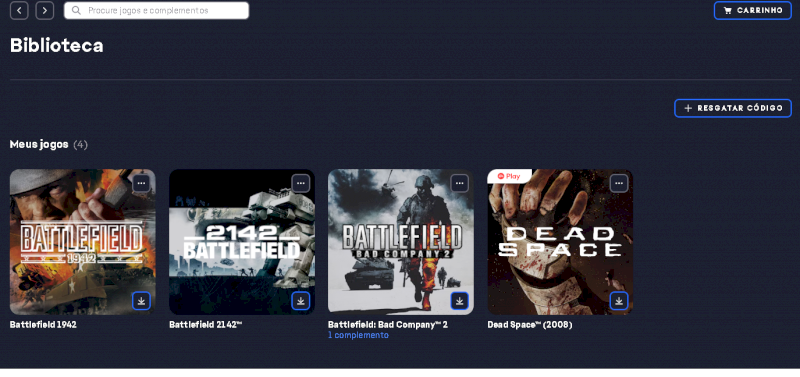Viewport: 800px width, 377px height.
Task: Click the 'Battlefield 1942' title text
Action: point(43,324)
